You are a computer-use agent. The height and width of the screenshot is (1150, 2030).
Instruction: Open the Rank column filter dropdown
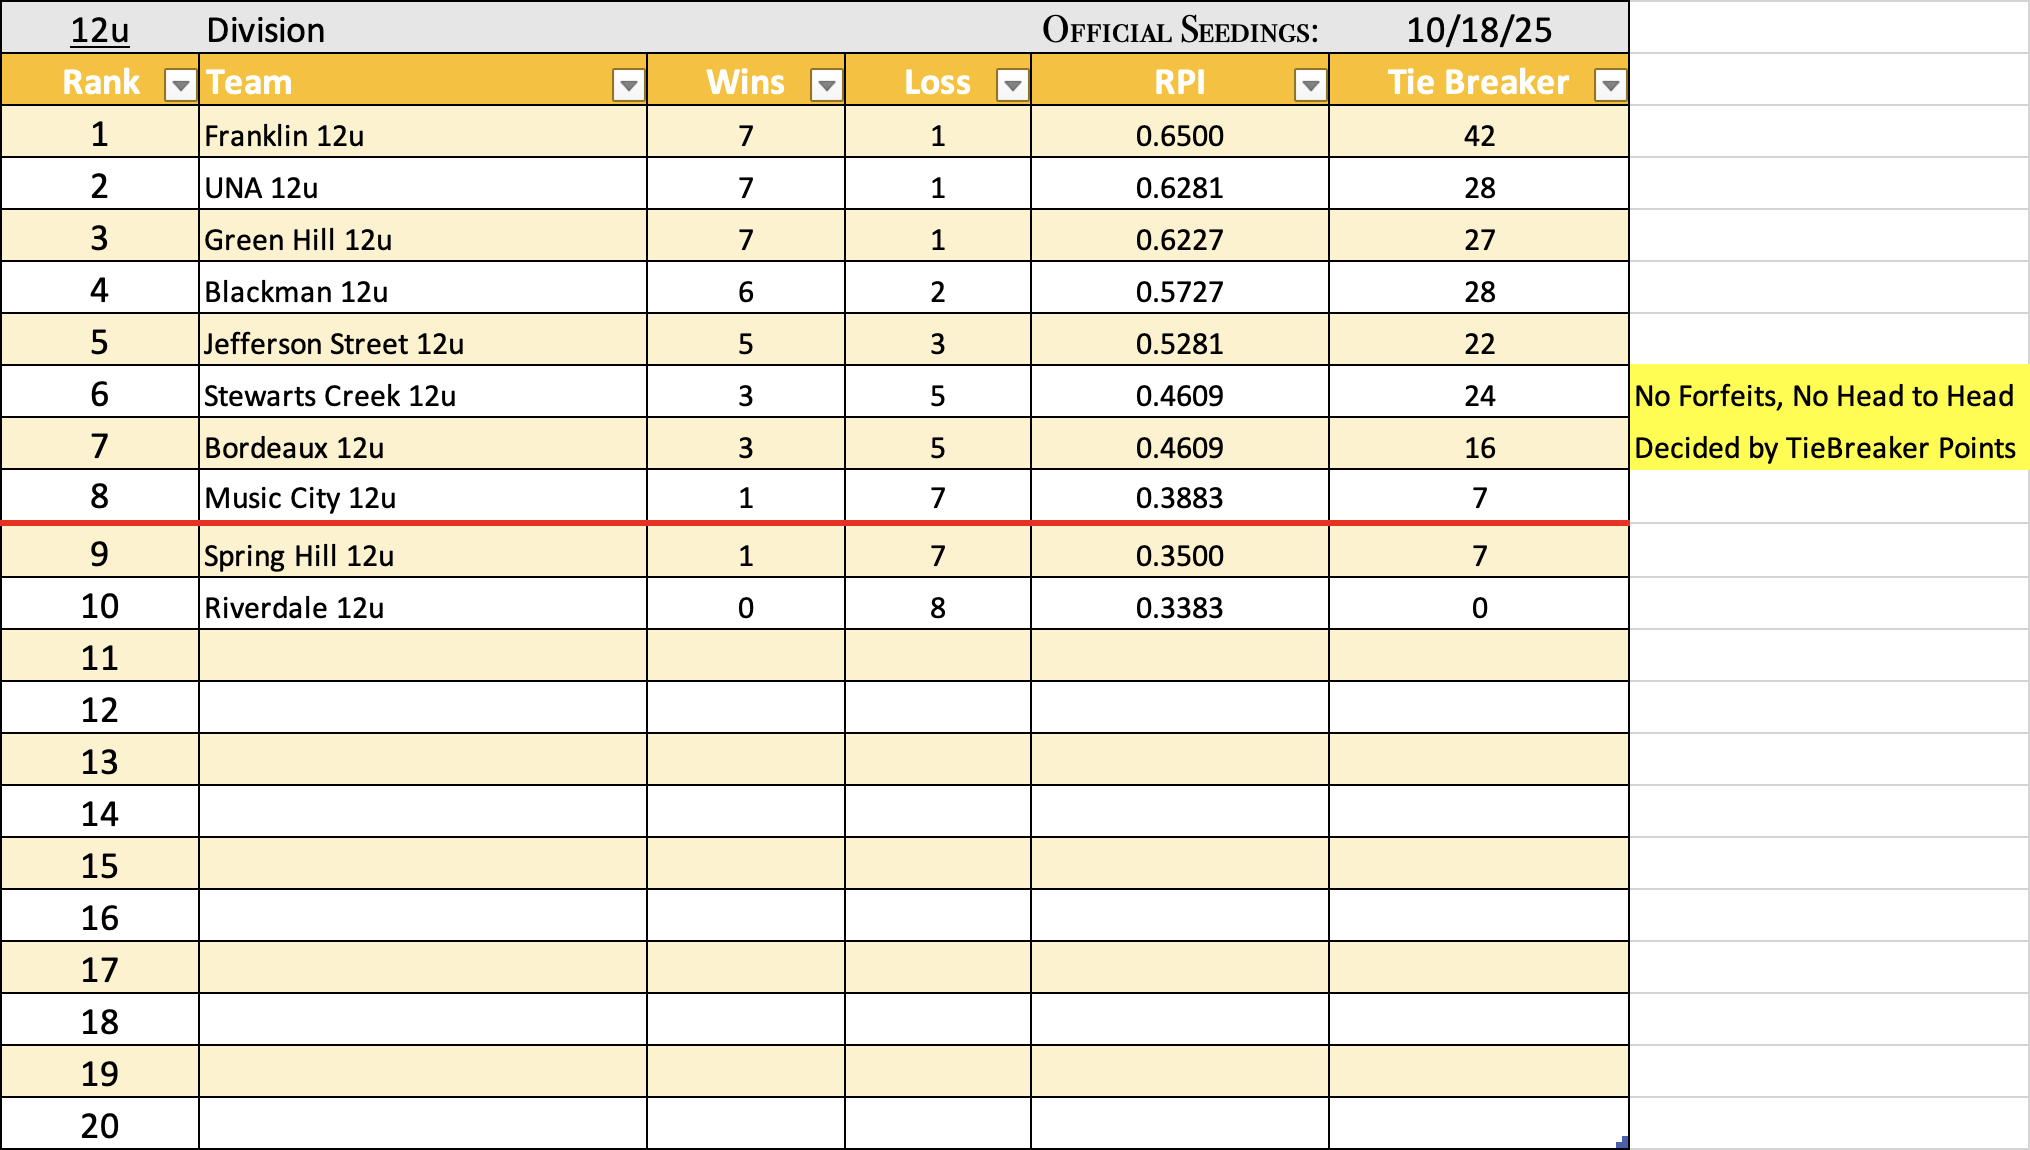pos(180,86)
